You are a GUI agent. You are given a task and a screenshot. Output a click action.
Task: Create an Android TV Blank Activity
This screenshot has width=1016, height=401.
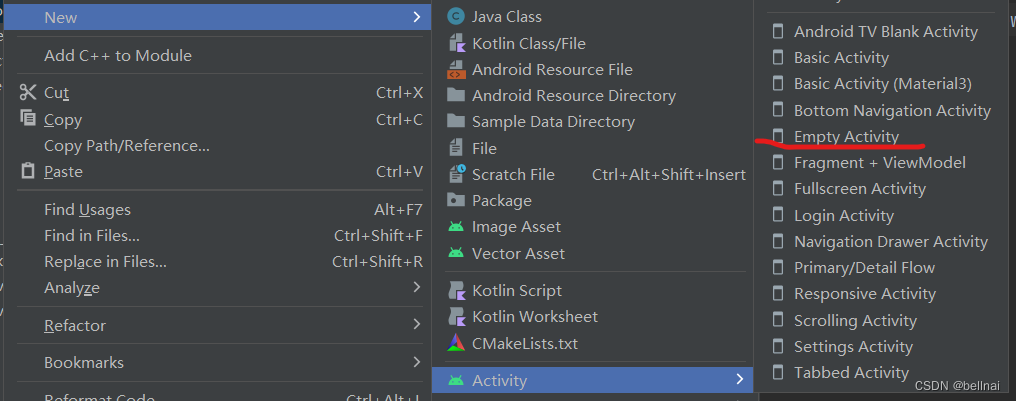[885, 32]
